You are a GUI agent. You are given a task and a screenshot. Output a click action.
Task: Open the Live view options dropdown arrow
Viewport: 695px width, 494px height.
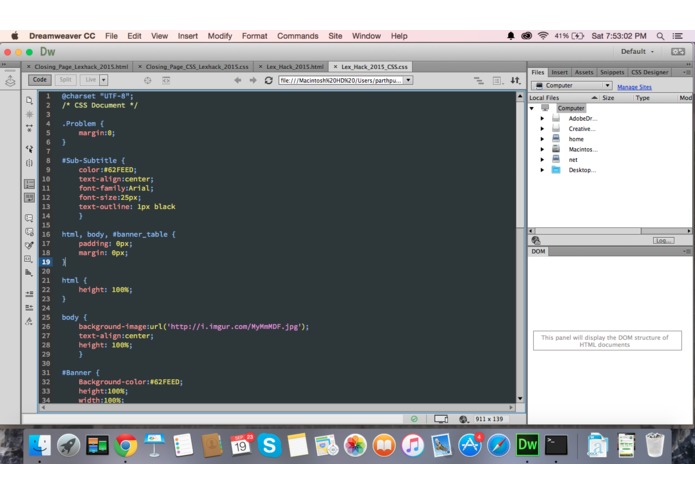[x=104, y=80]
